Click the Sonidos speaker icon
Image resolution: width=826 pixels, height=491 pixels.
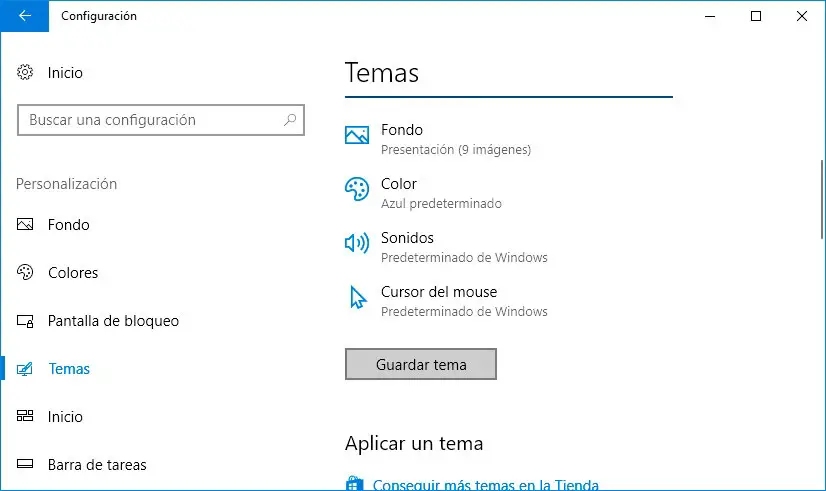[x=357, y=243]
